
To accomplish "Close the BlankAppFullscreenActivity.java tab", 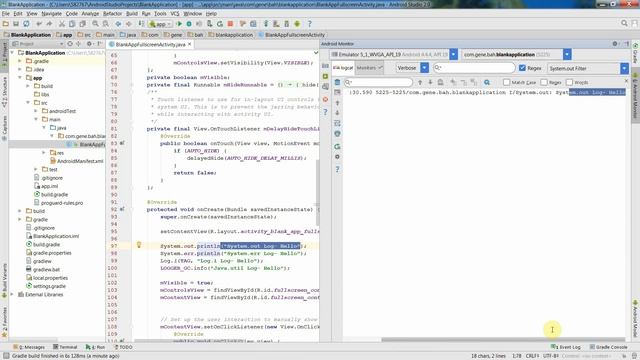I will [x=189, y=44].
